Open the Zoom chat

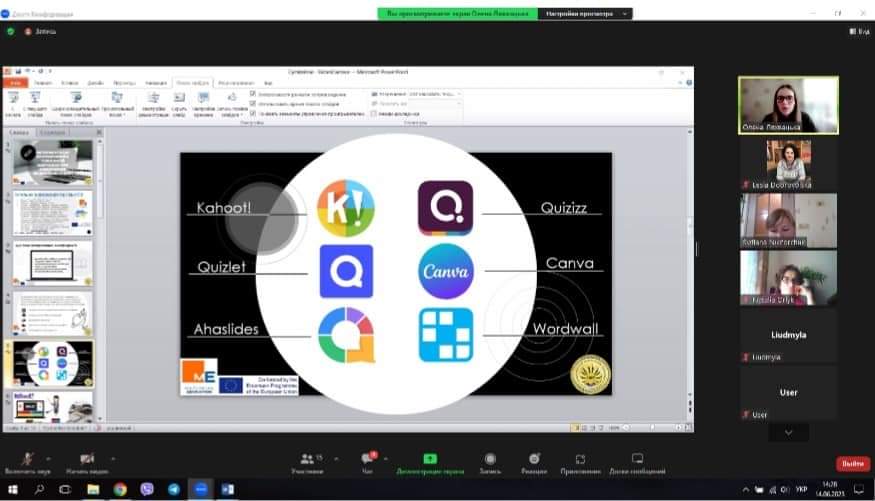click(367, 463)
